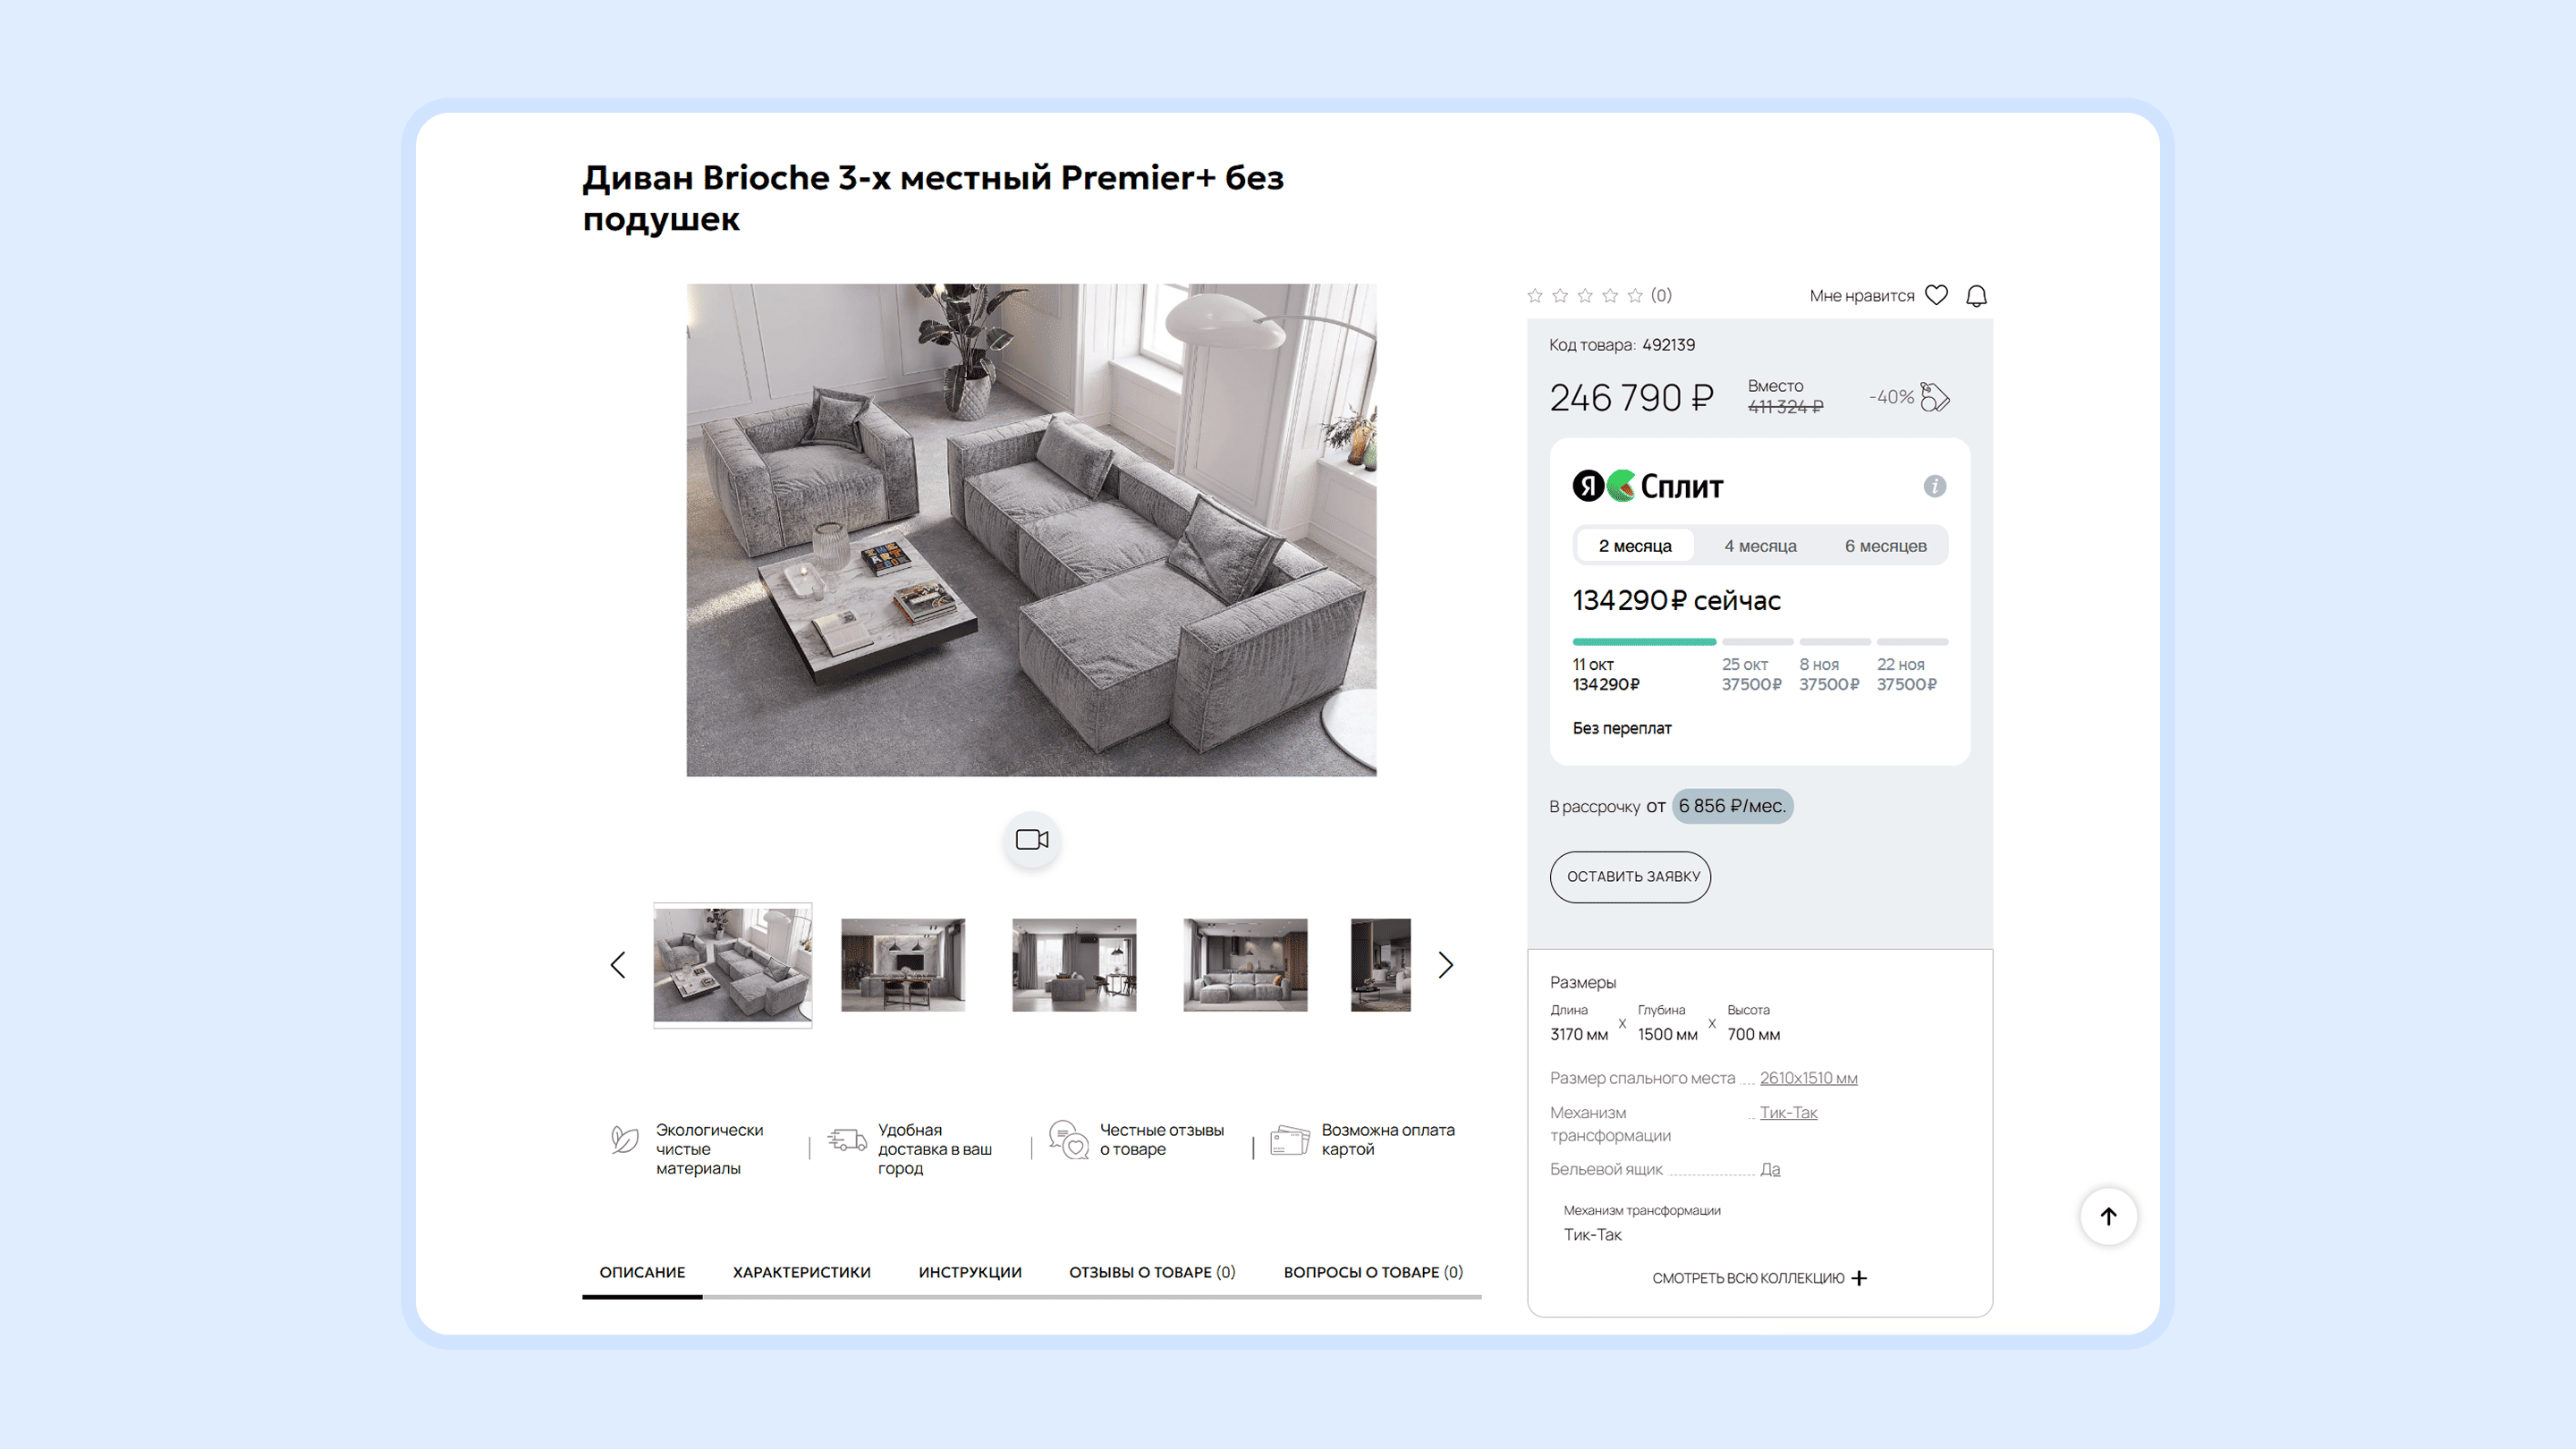Click the Split info icon

(x=1934, y=486)
